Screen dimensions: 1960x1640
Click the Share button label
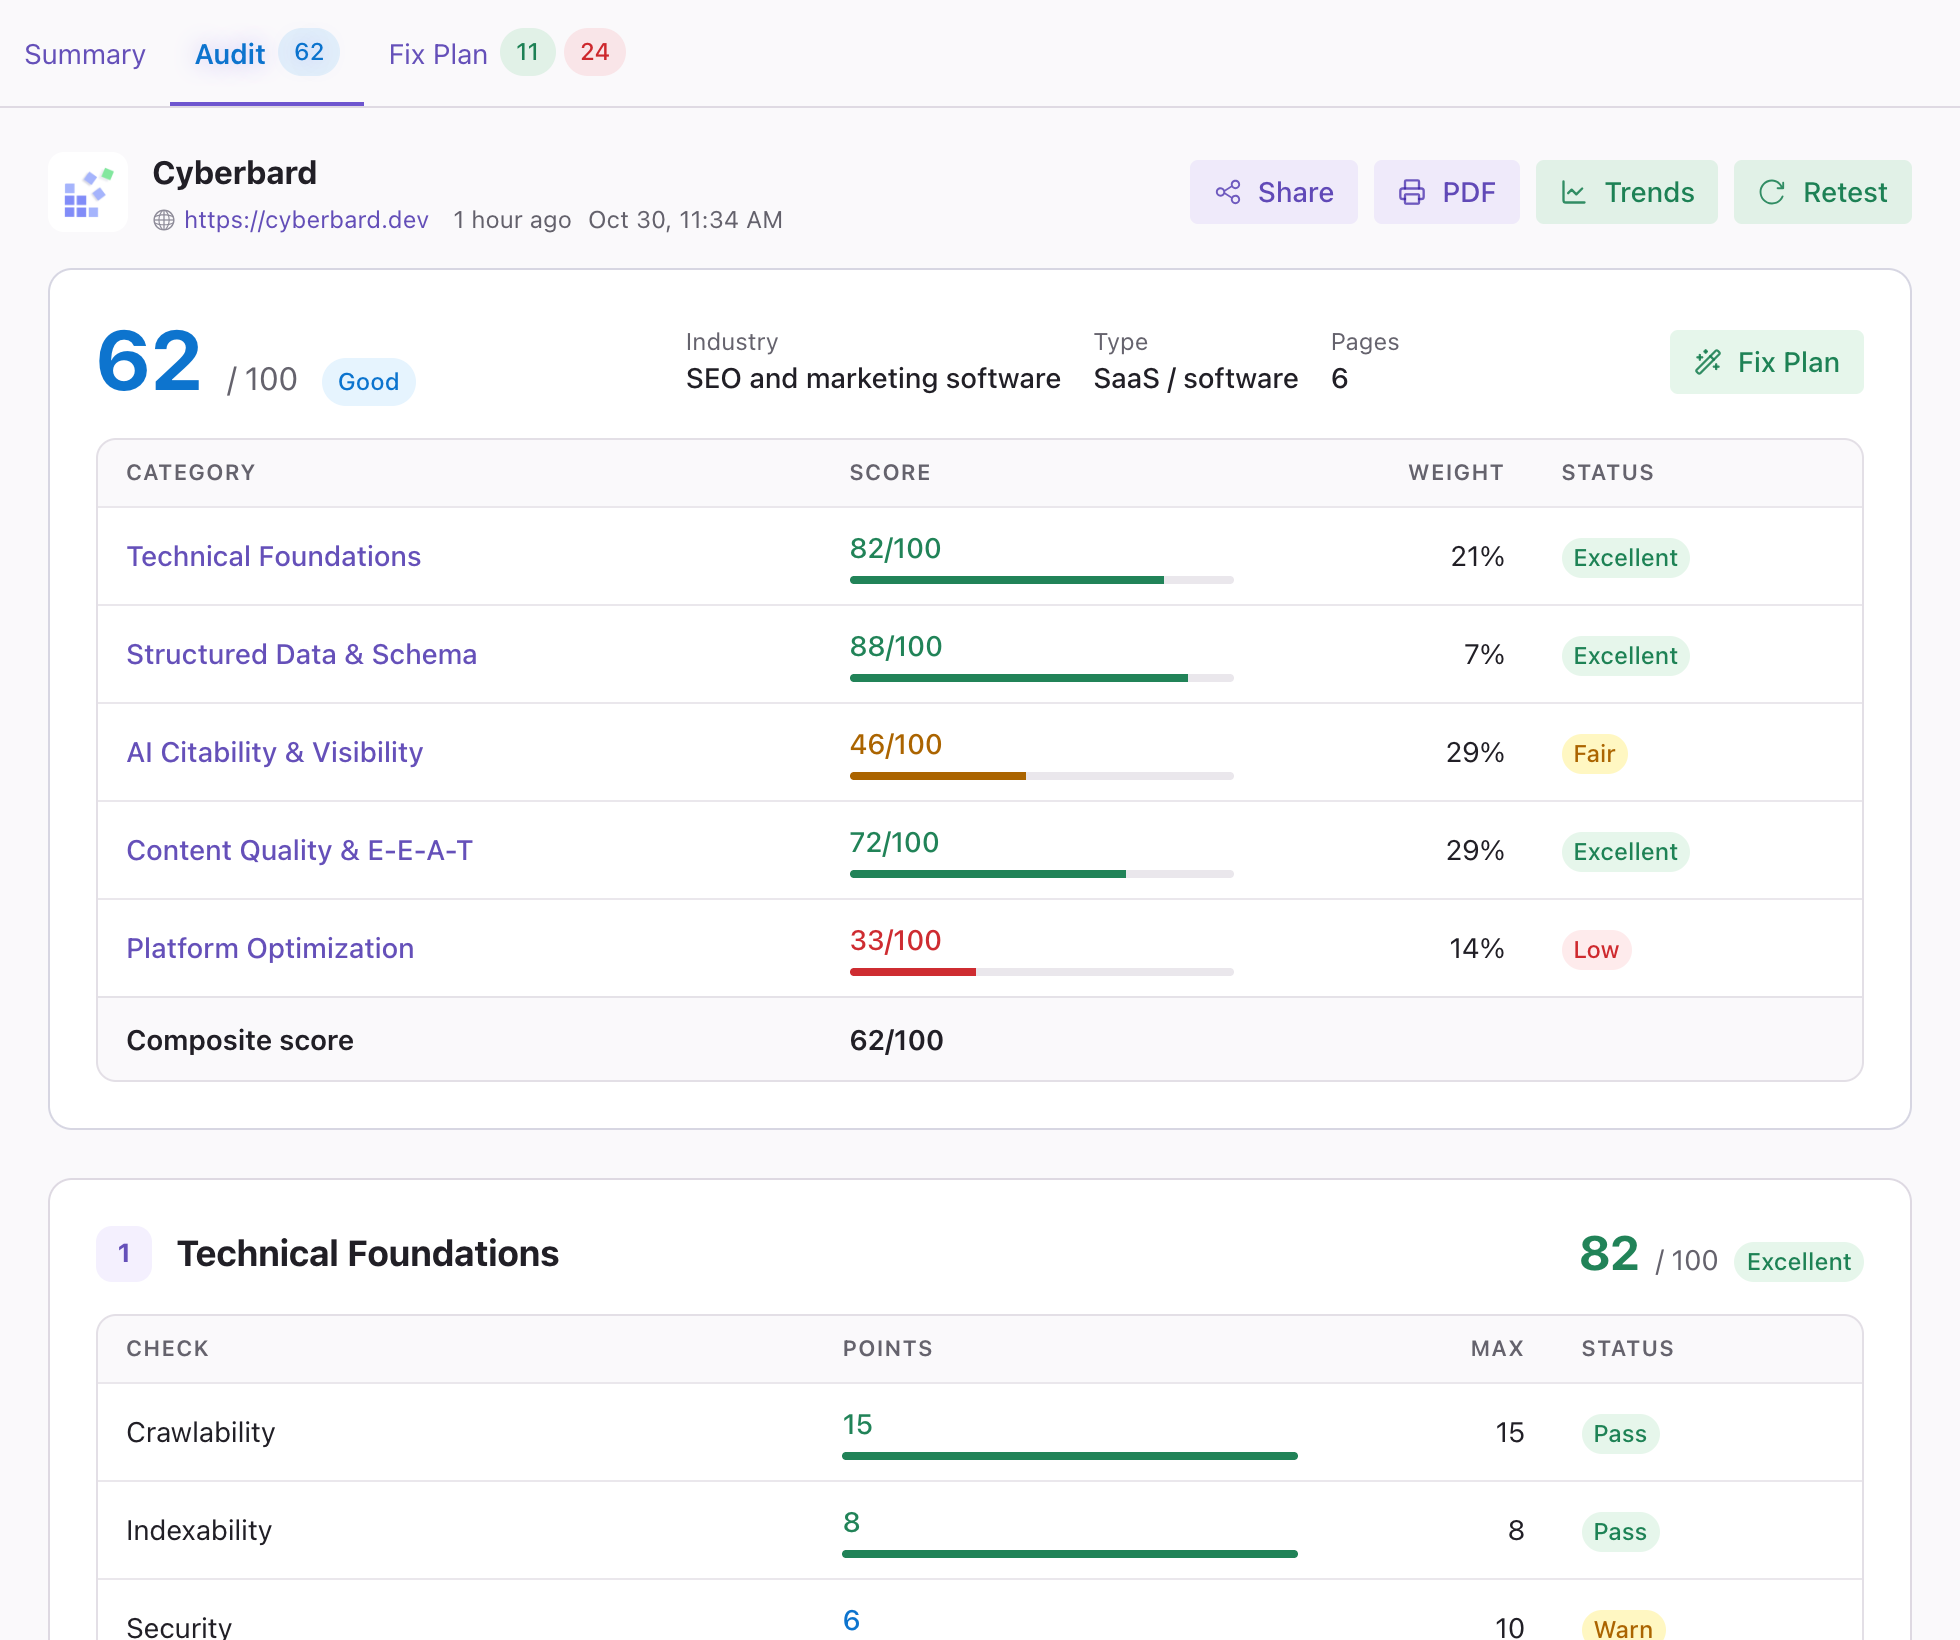click(x=1296, y=192)
